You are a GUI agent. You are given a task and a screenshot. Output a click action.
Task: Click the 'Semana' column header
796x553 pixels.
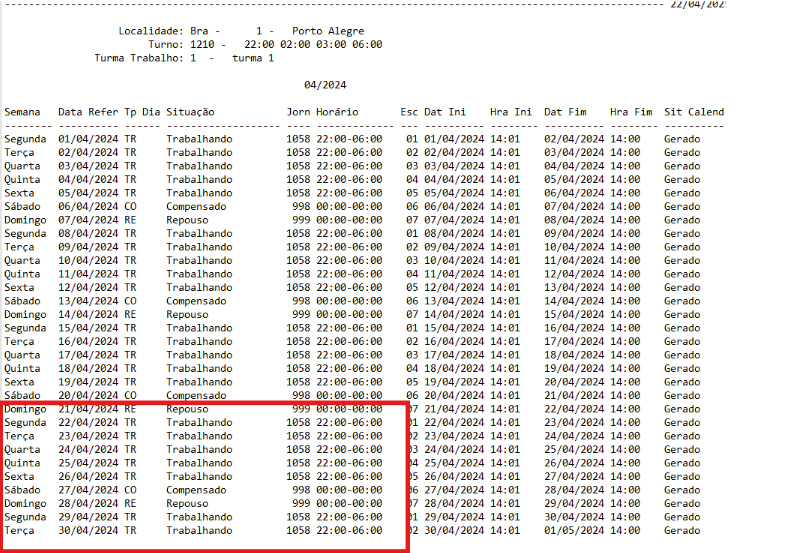pos(22,112)
